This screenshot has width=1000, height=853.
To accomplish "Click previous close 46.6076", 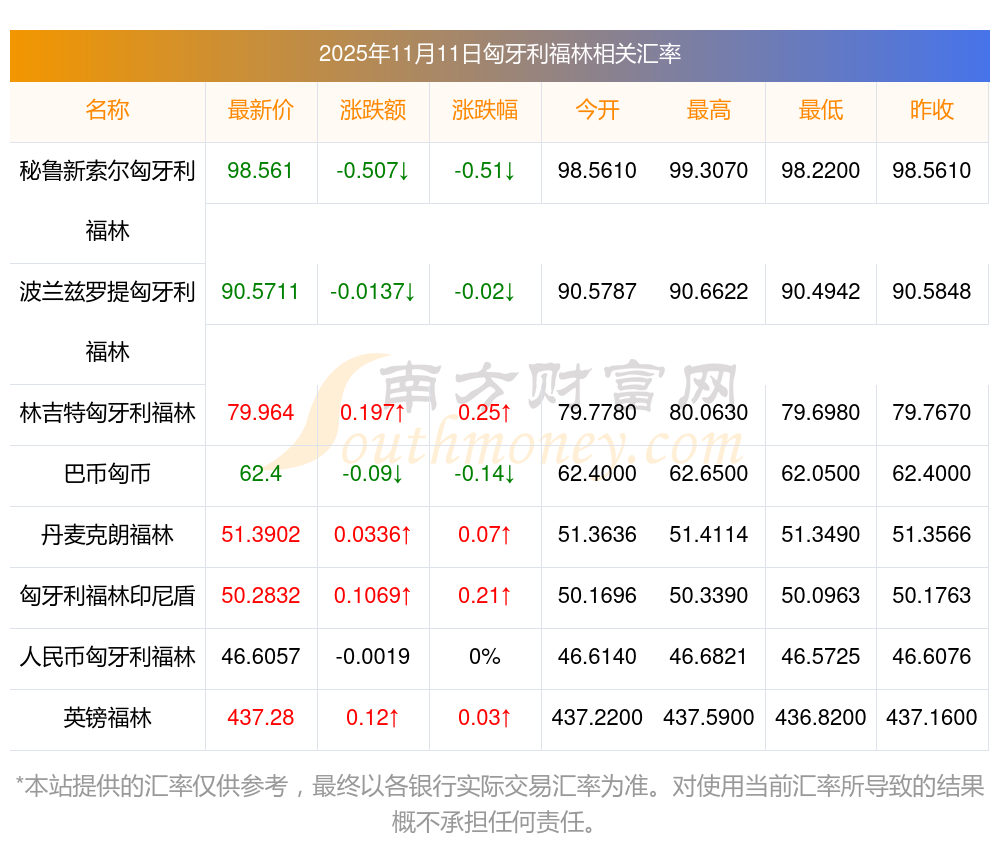I will click(932, 657).
